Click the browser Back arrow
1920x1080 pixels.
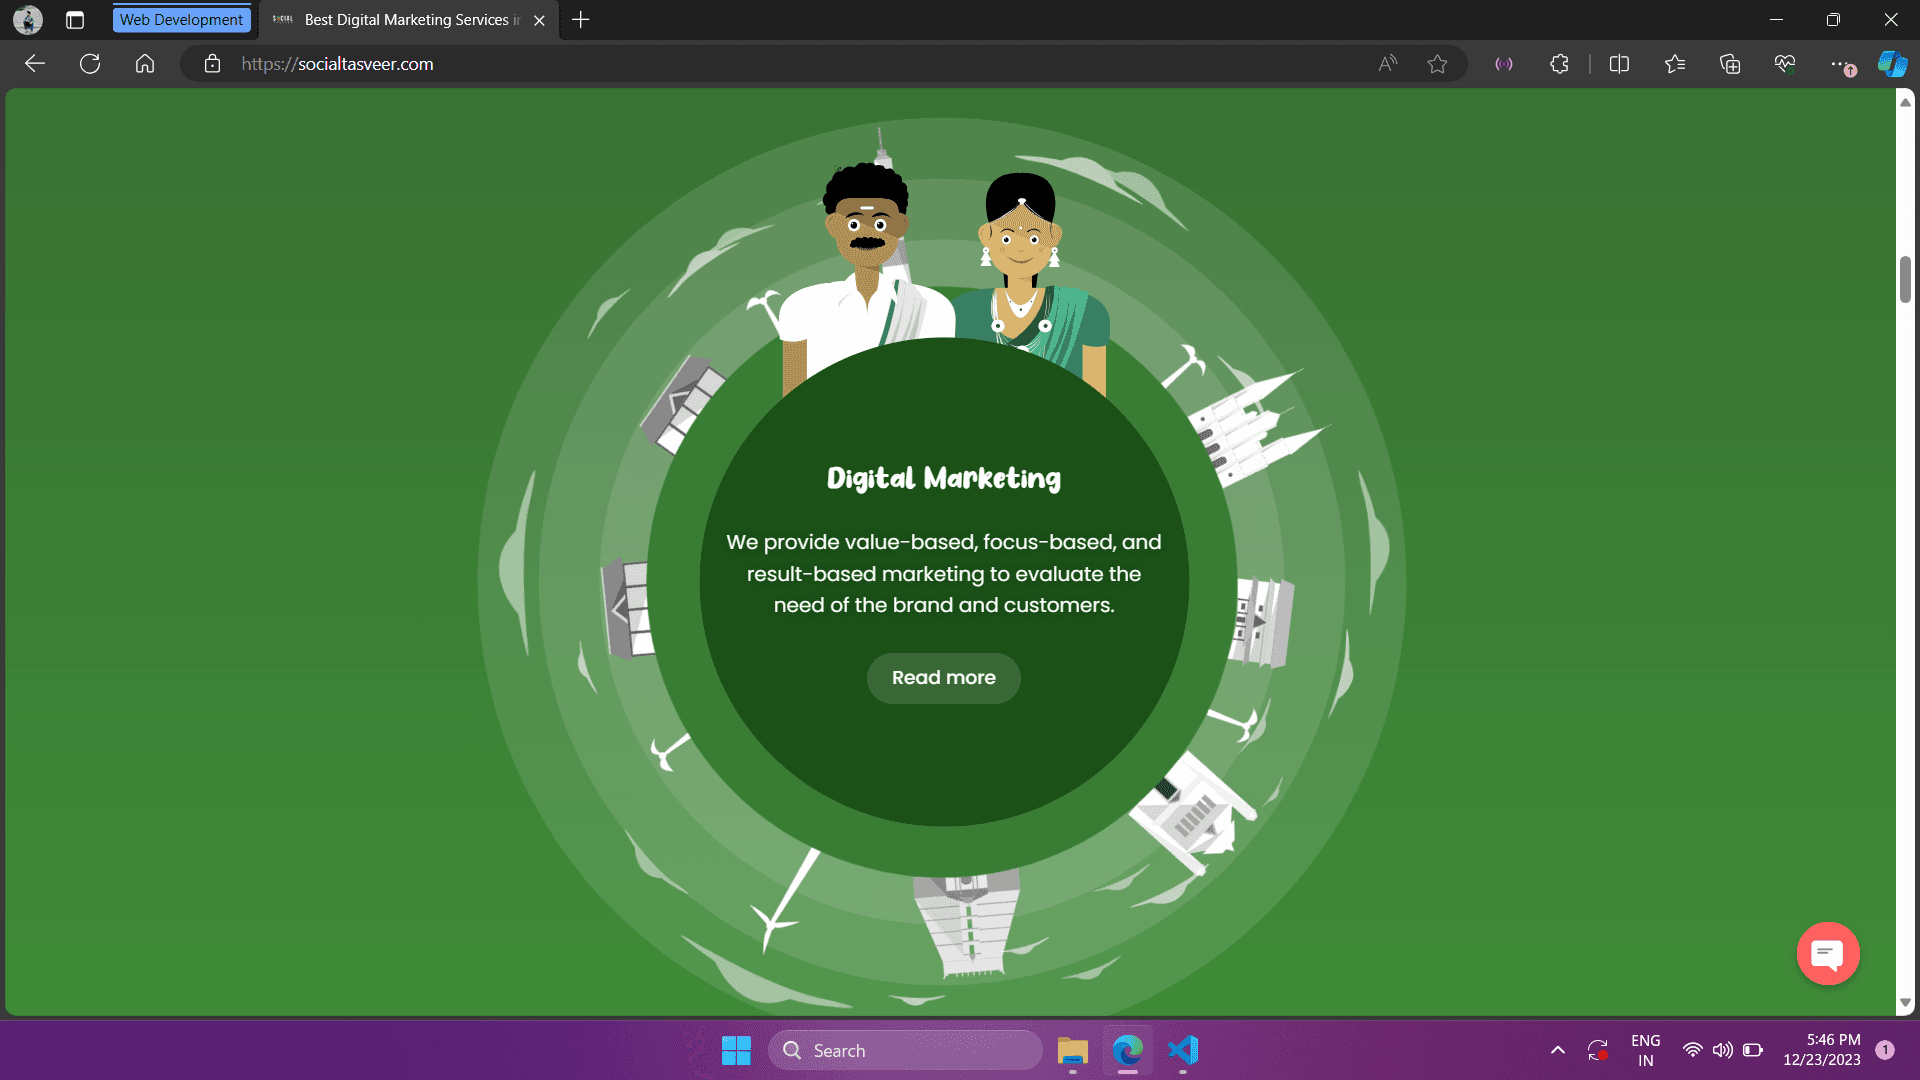point(35,64)
